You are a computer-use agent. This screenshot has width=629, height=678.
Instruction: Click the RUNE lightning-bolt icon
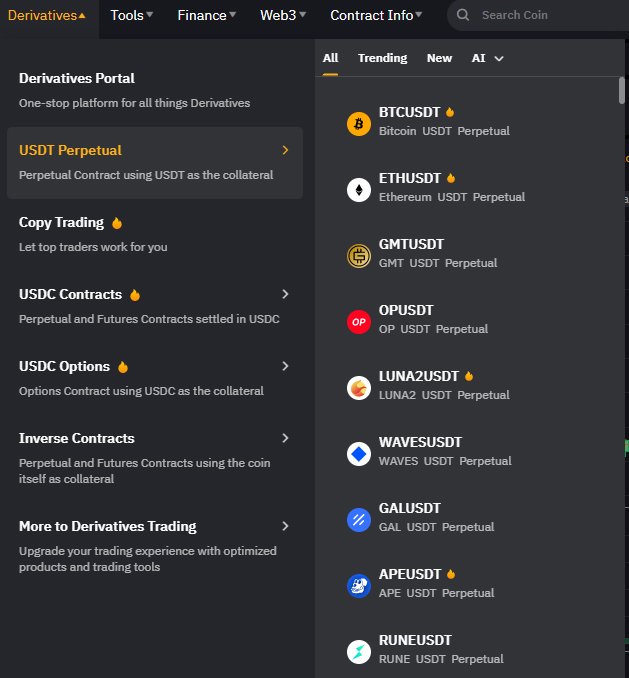(x=359, y=652)
